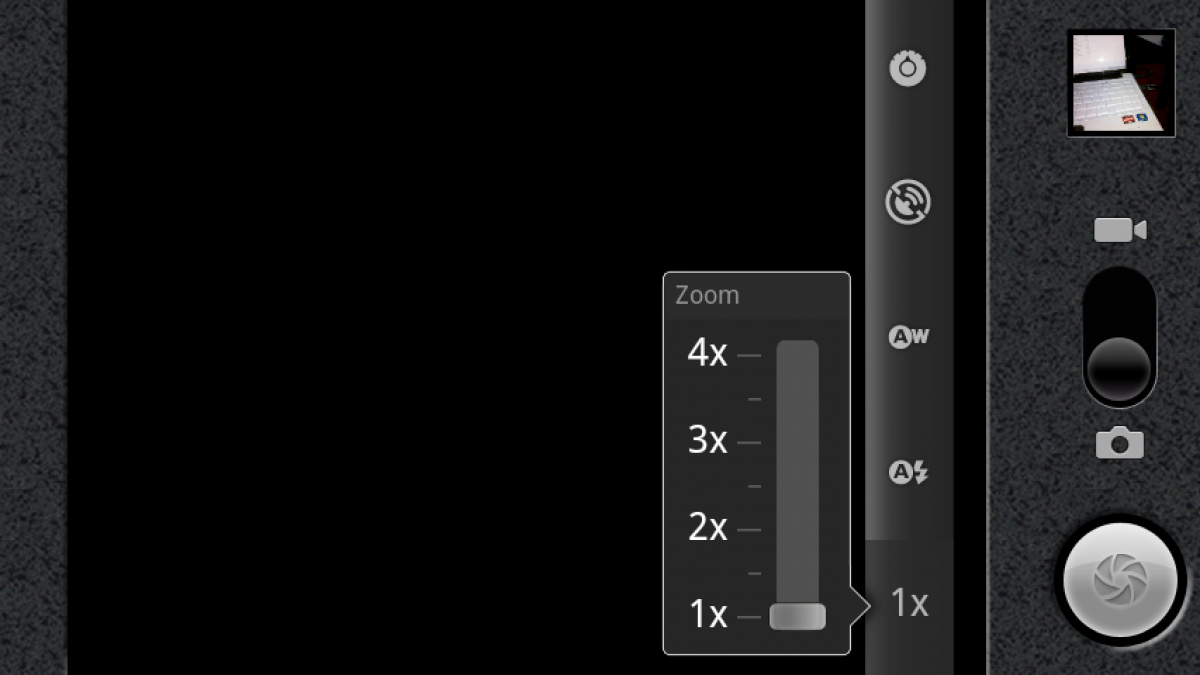
Task: Open the auto white balance setting
Action: click(908, 337)
